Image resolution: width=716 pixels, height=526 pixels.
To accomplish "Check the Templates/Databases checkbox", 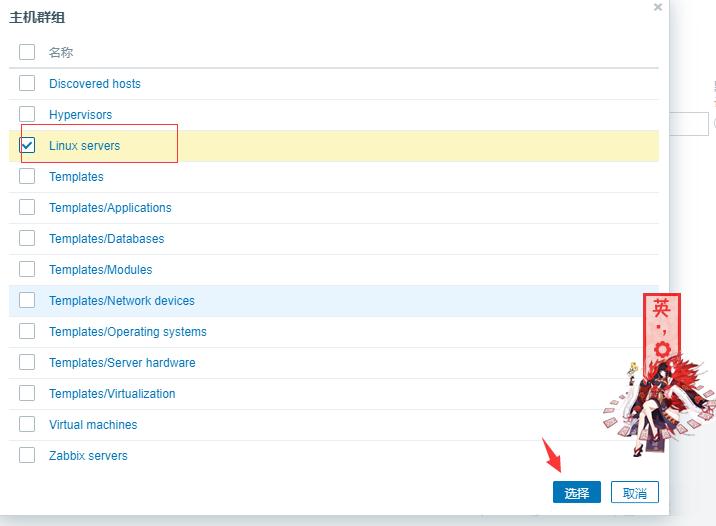I will pyautogui.click(x=27, y=238).
